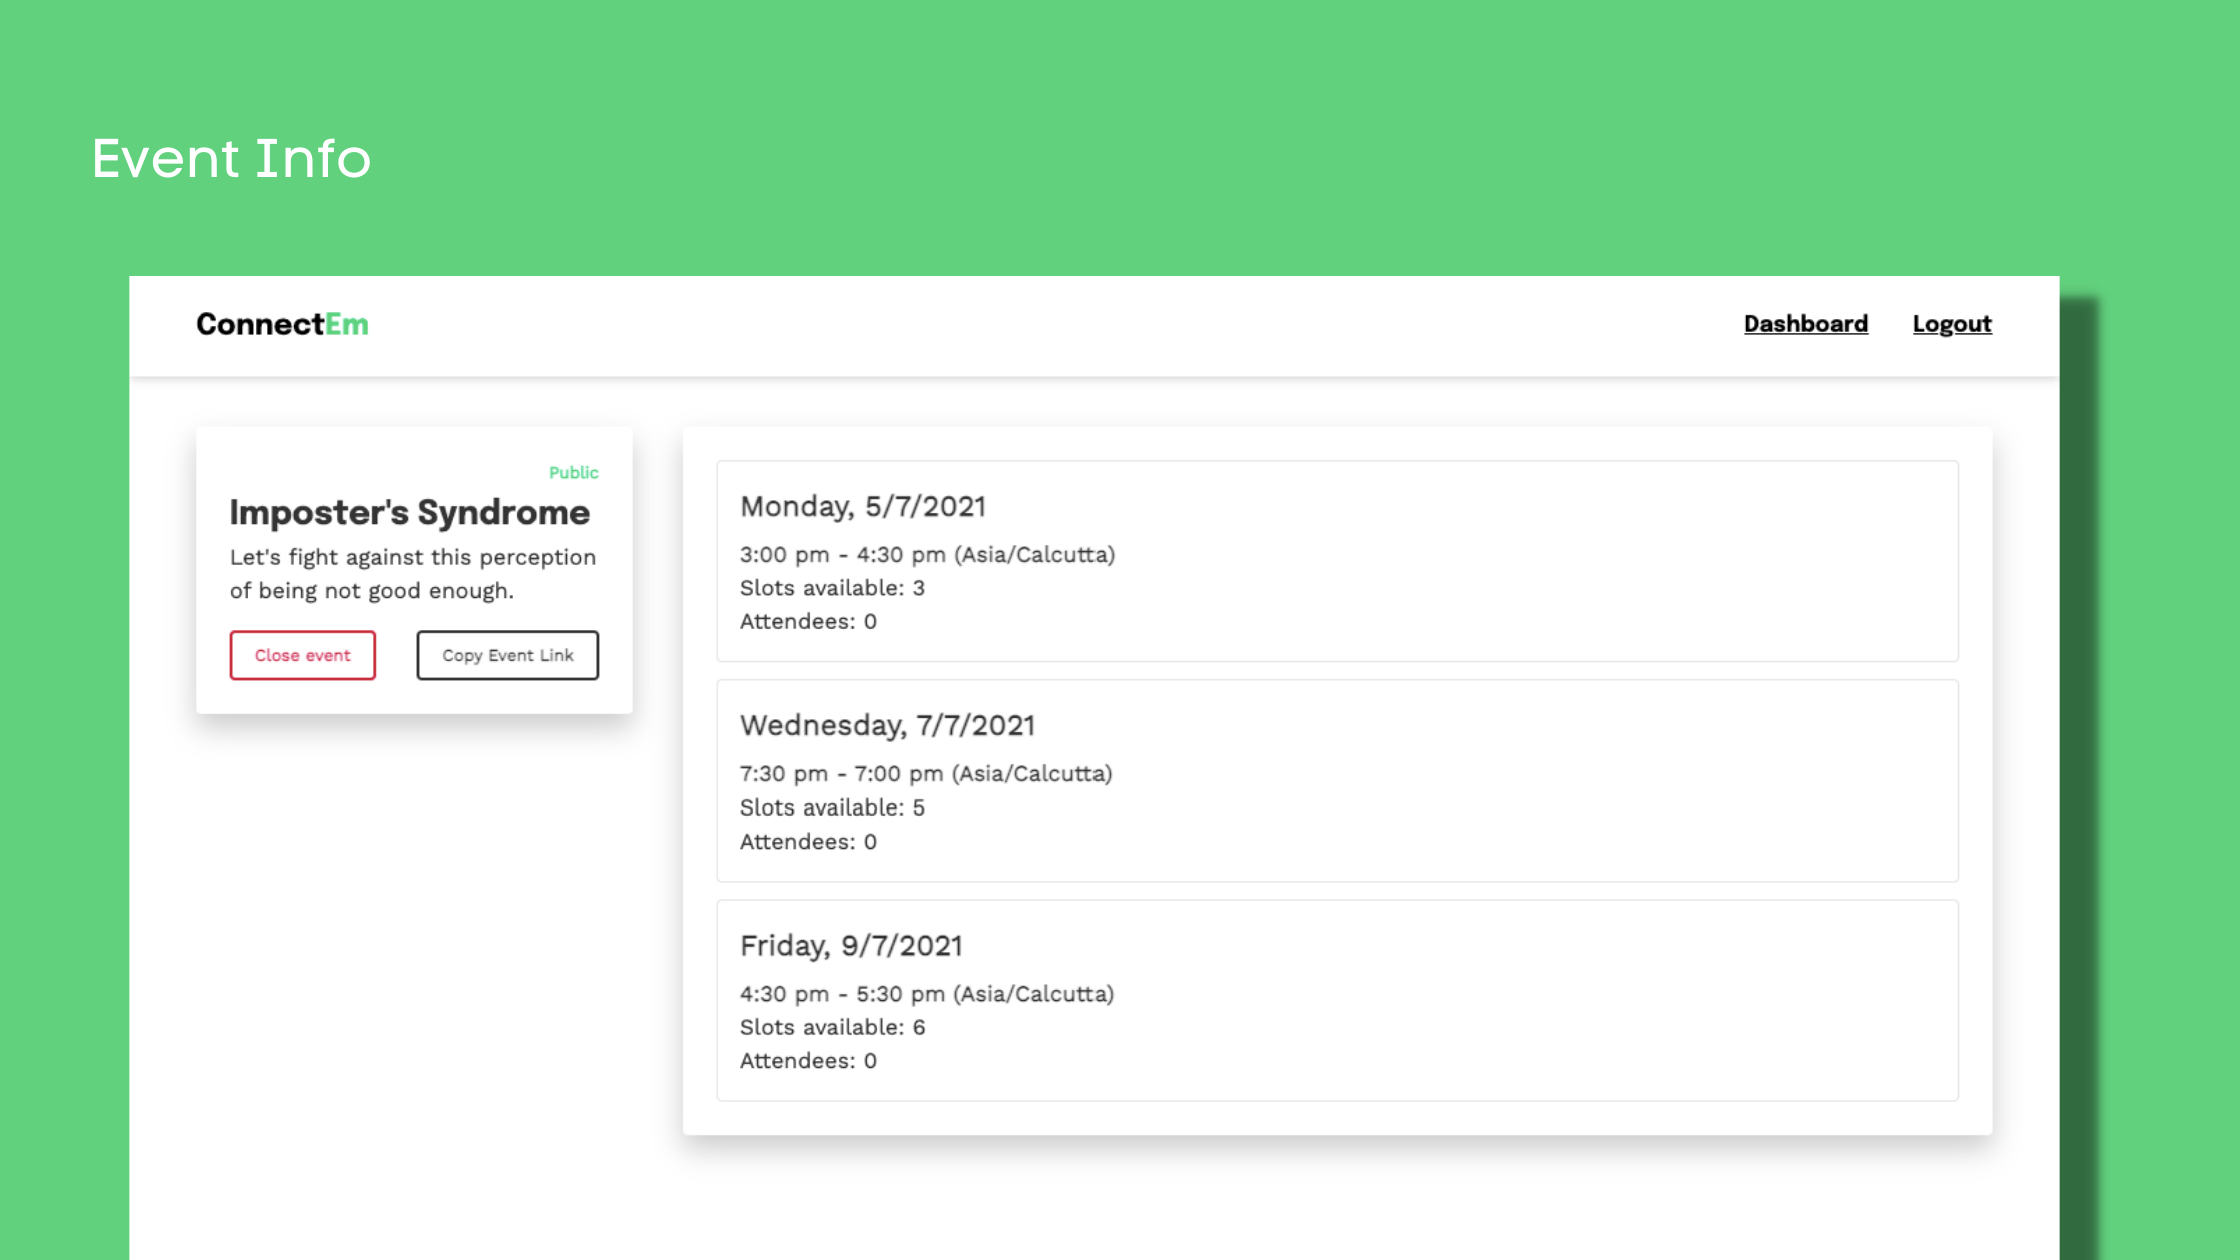Select the Monday, 5/7/2021 slot card

click(x=1337, y=561)
